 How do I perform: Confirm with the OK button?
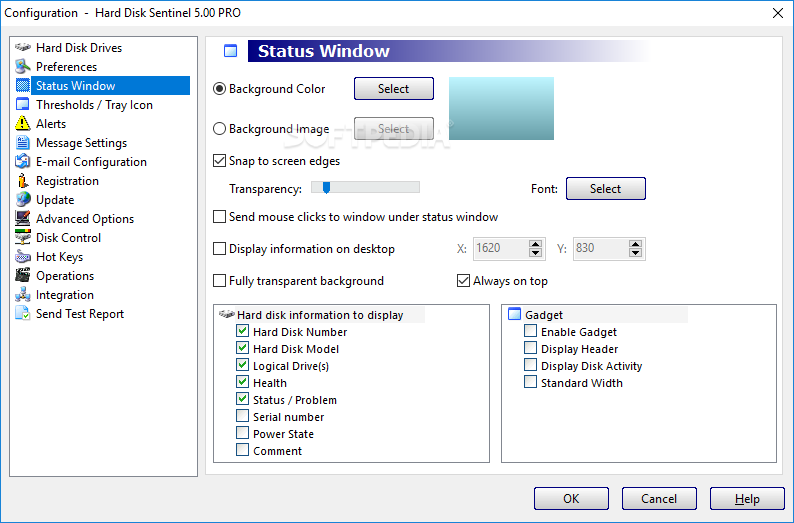click(571, 499)
